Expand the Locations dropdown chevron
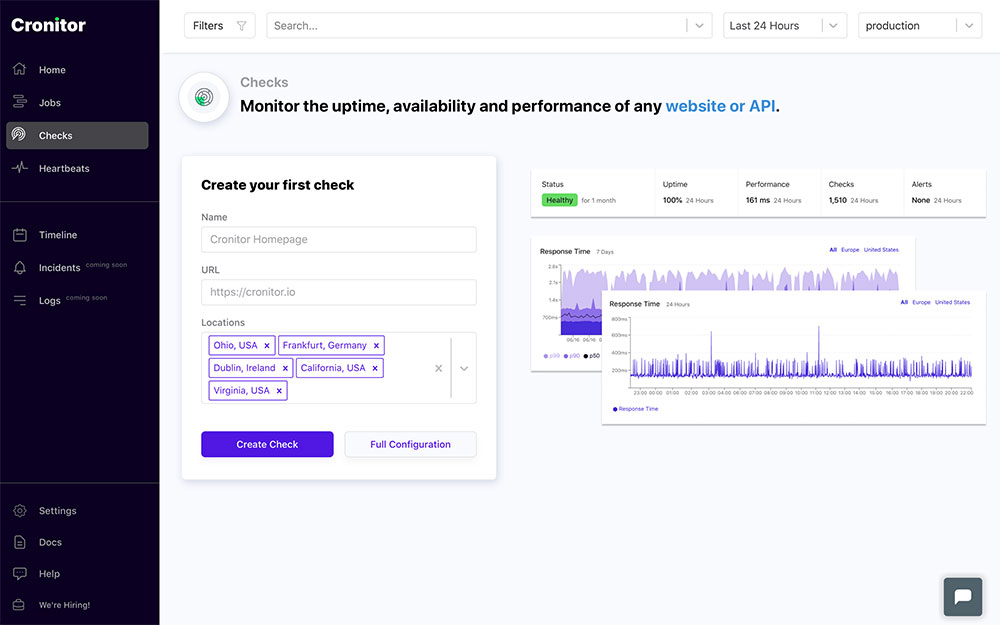This screenshot has width=1000, height=625. 464,368
